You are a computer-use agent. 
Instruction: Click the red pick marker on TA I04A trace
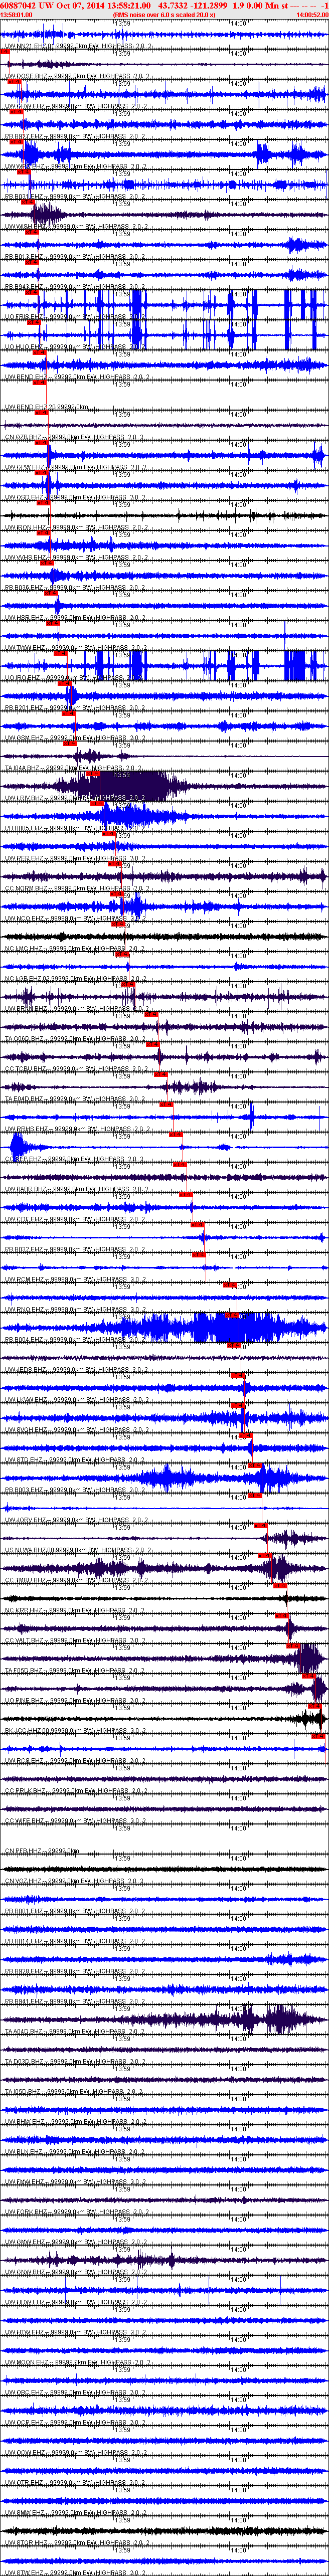93,773
